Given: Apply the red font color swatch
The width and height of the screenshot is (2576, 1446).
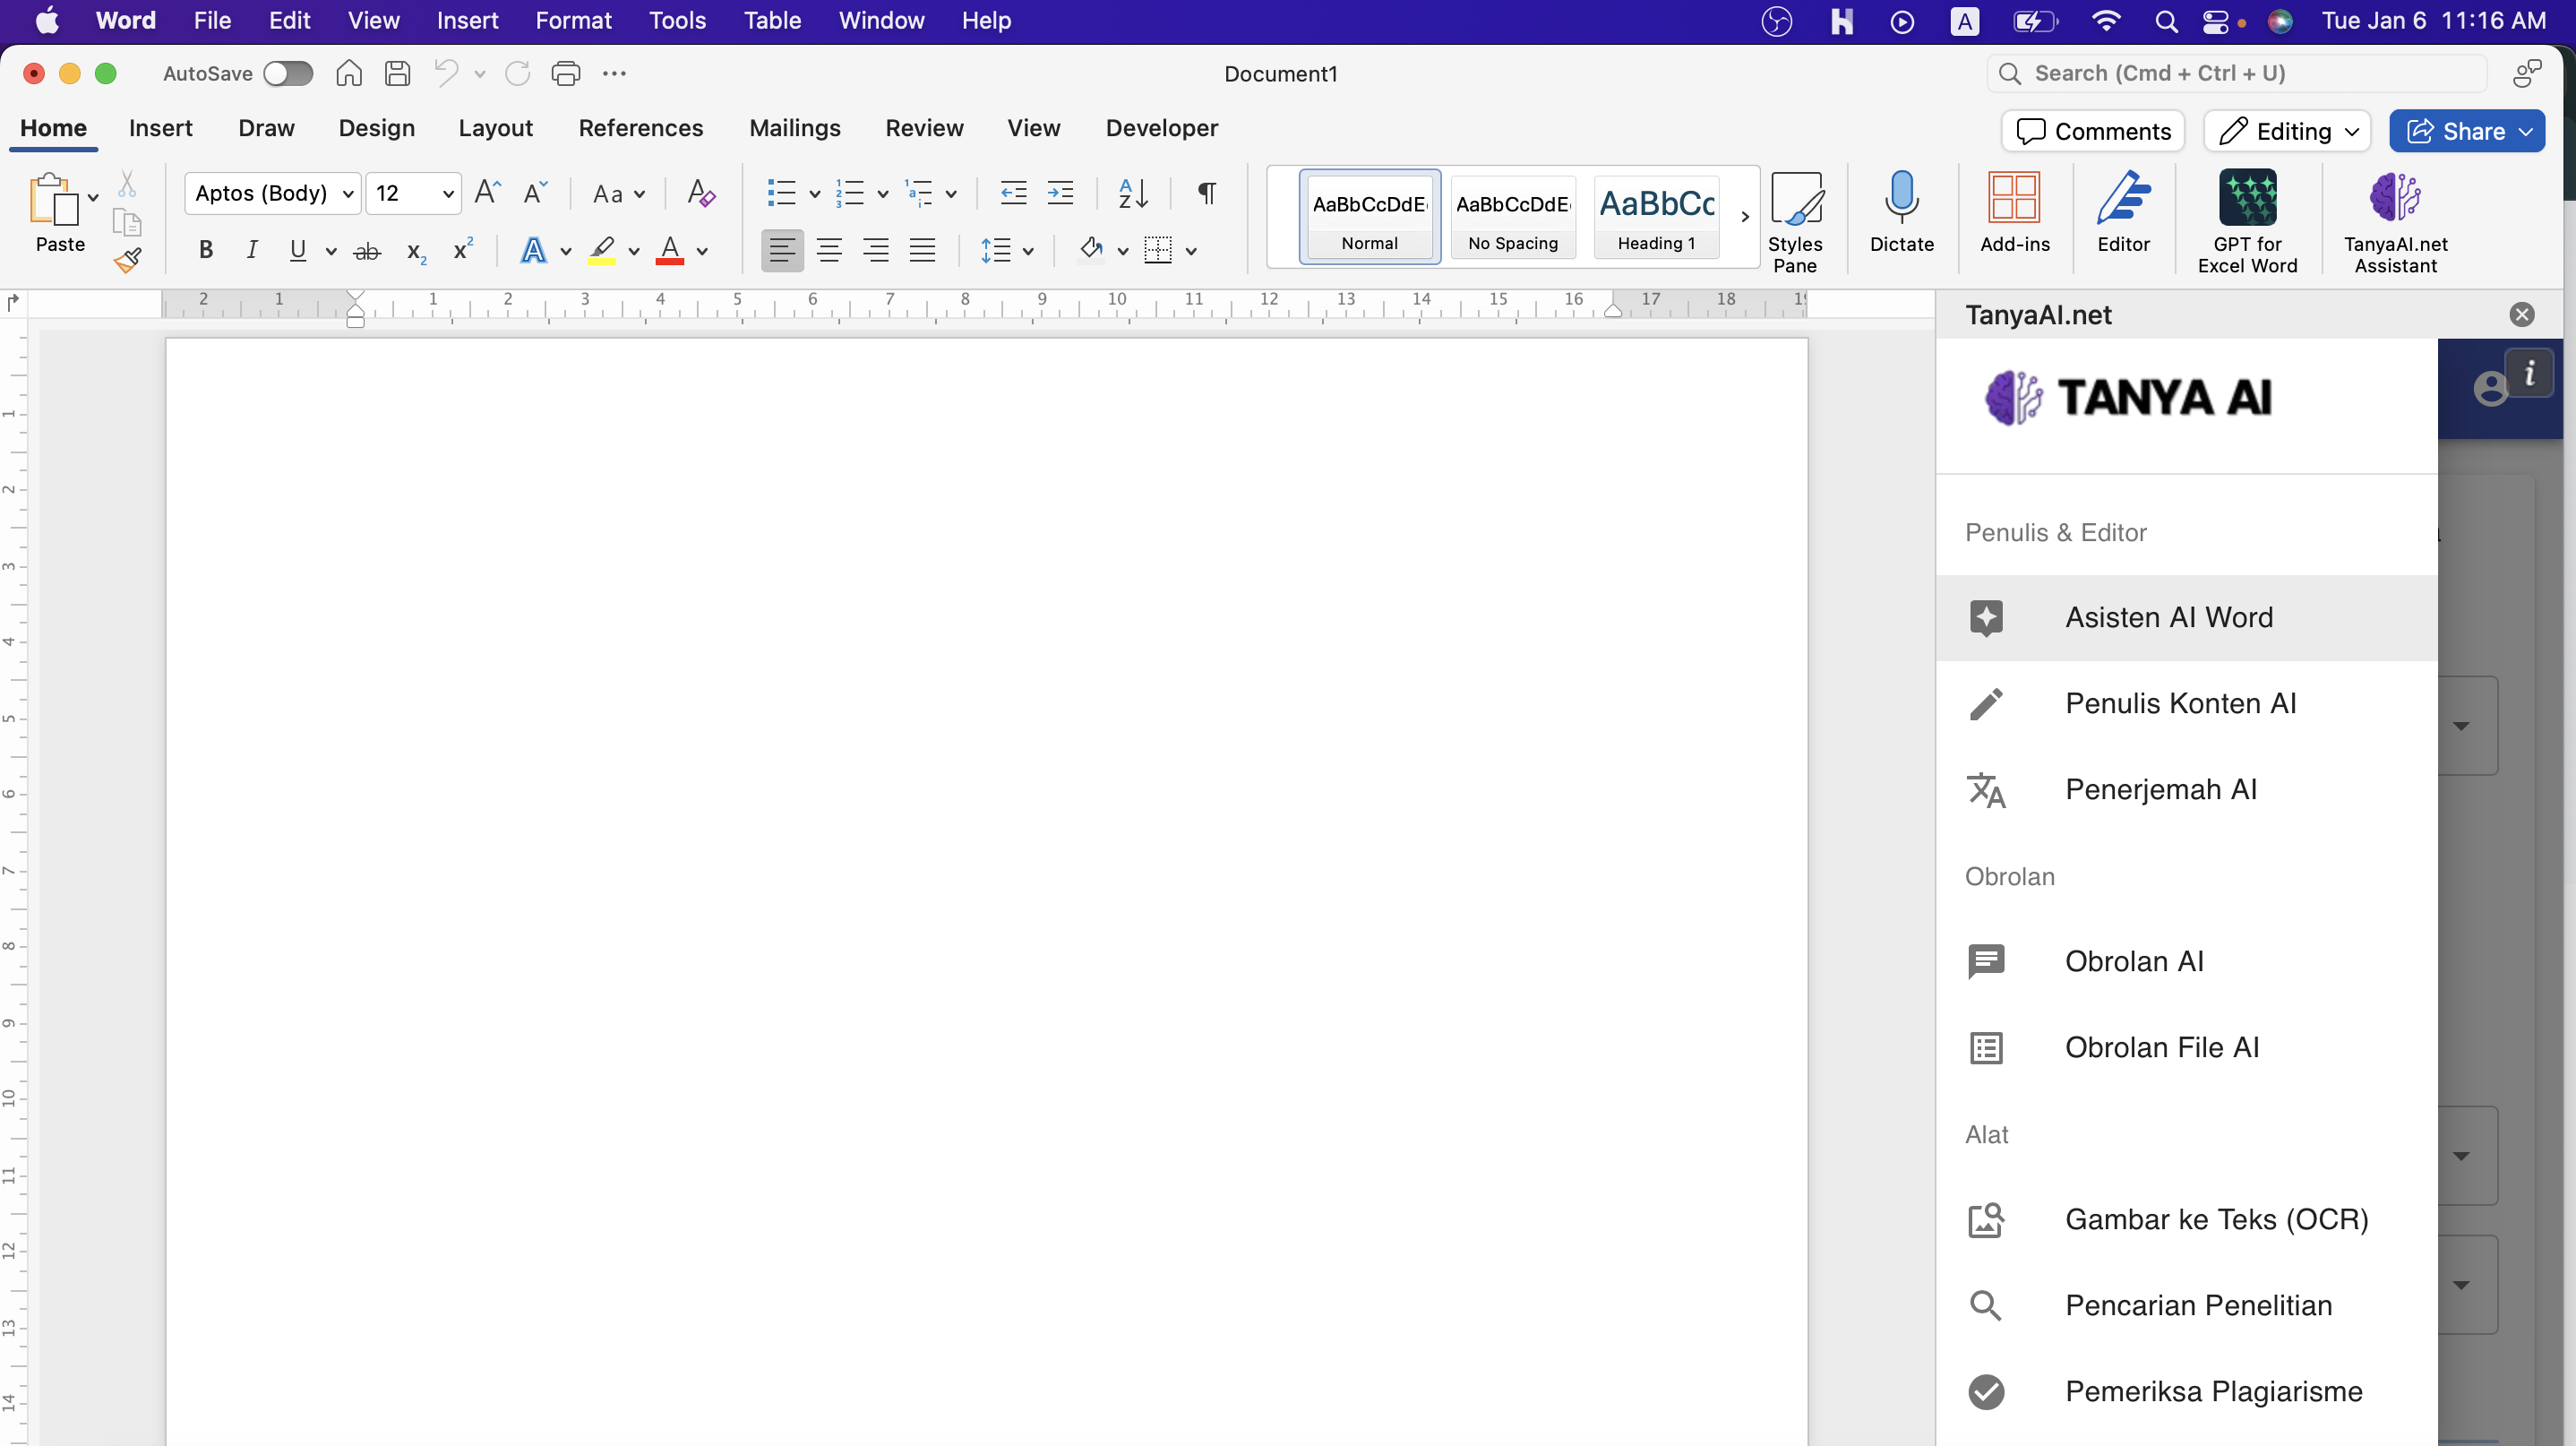Looking at the screenshot, I should [669, 250].
